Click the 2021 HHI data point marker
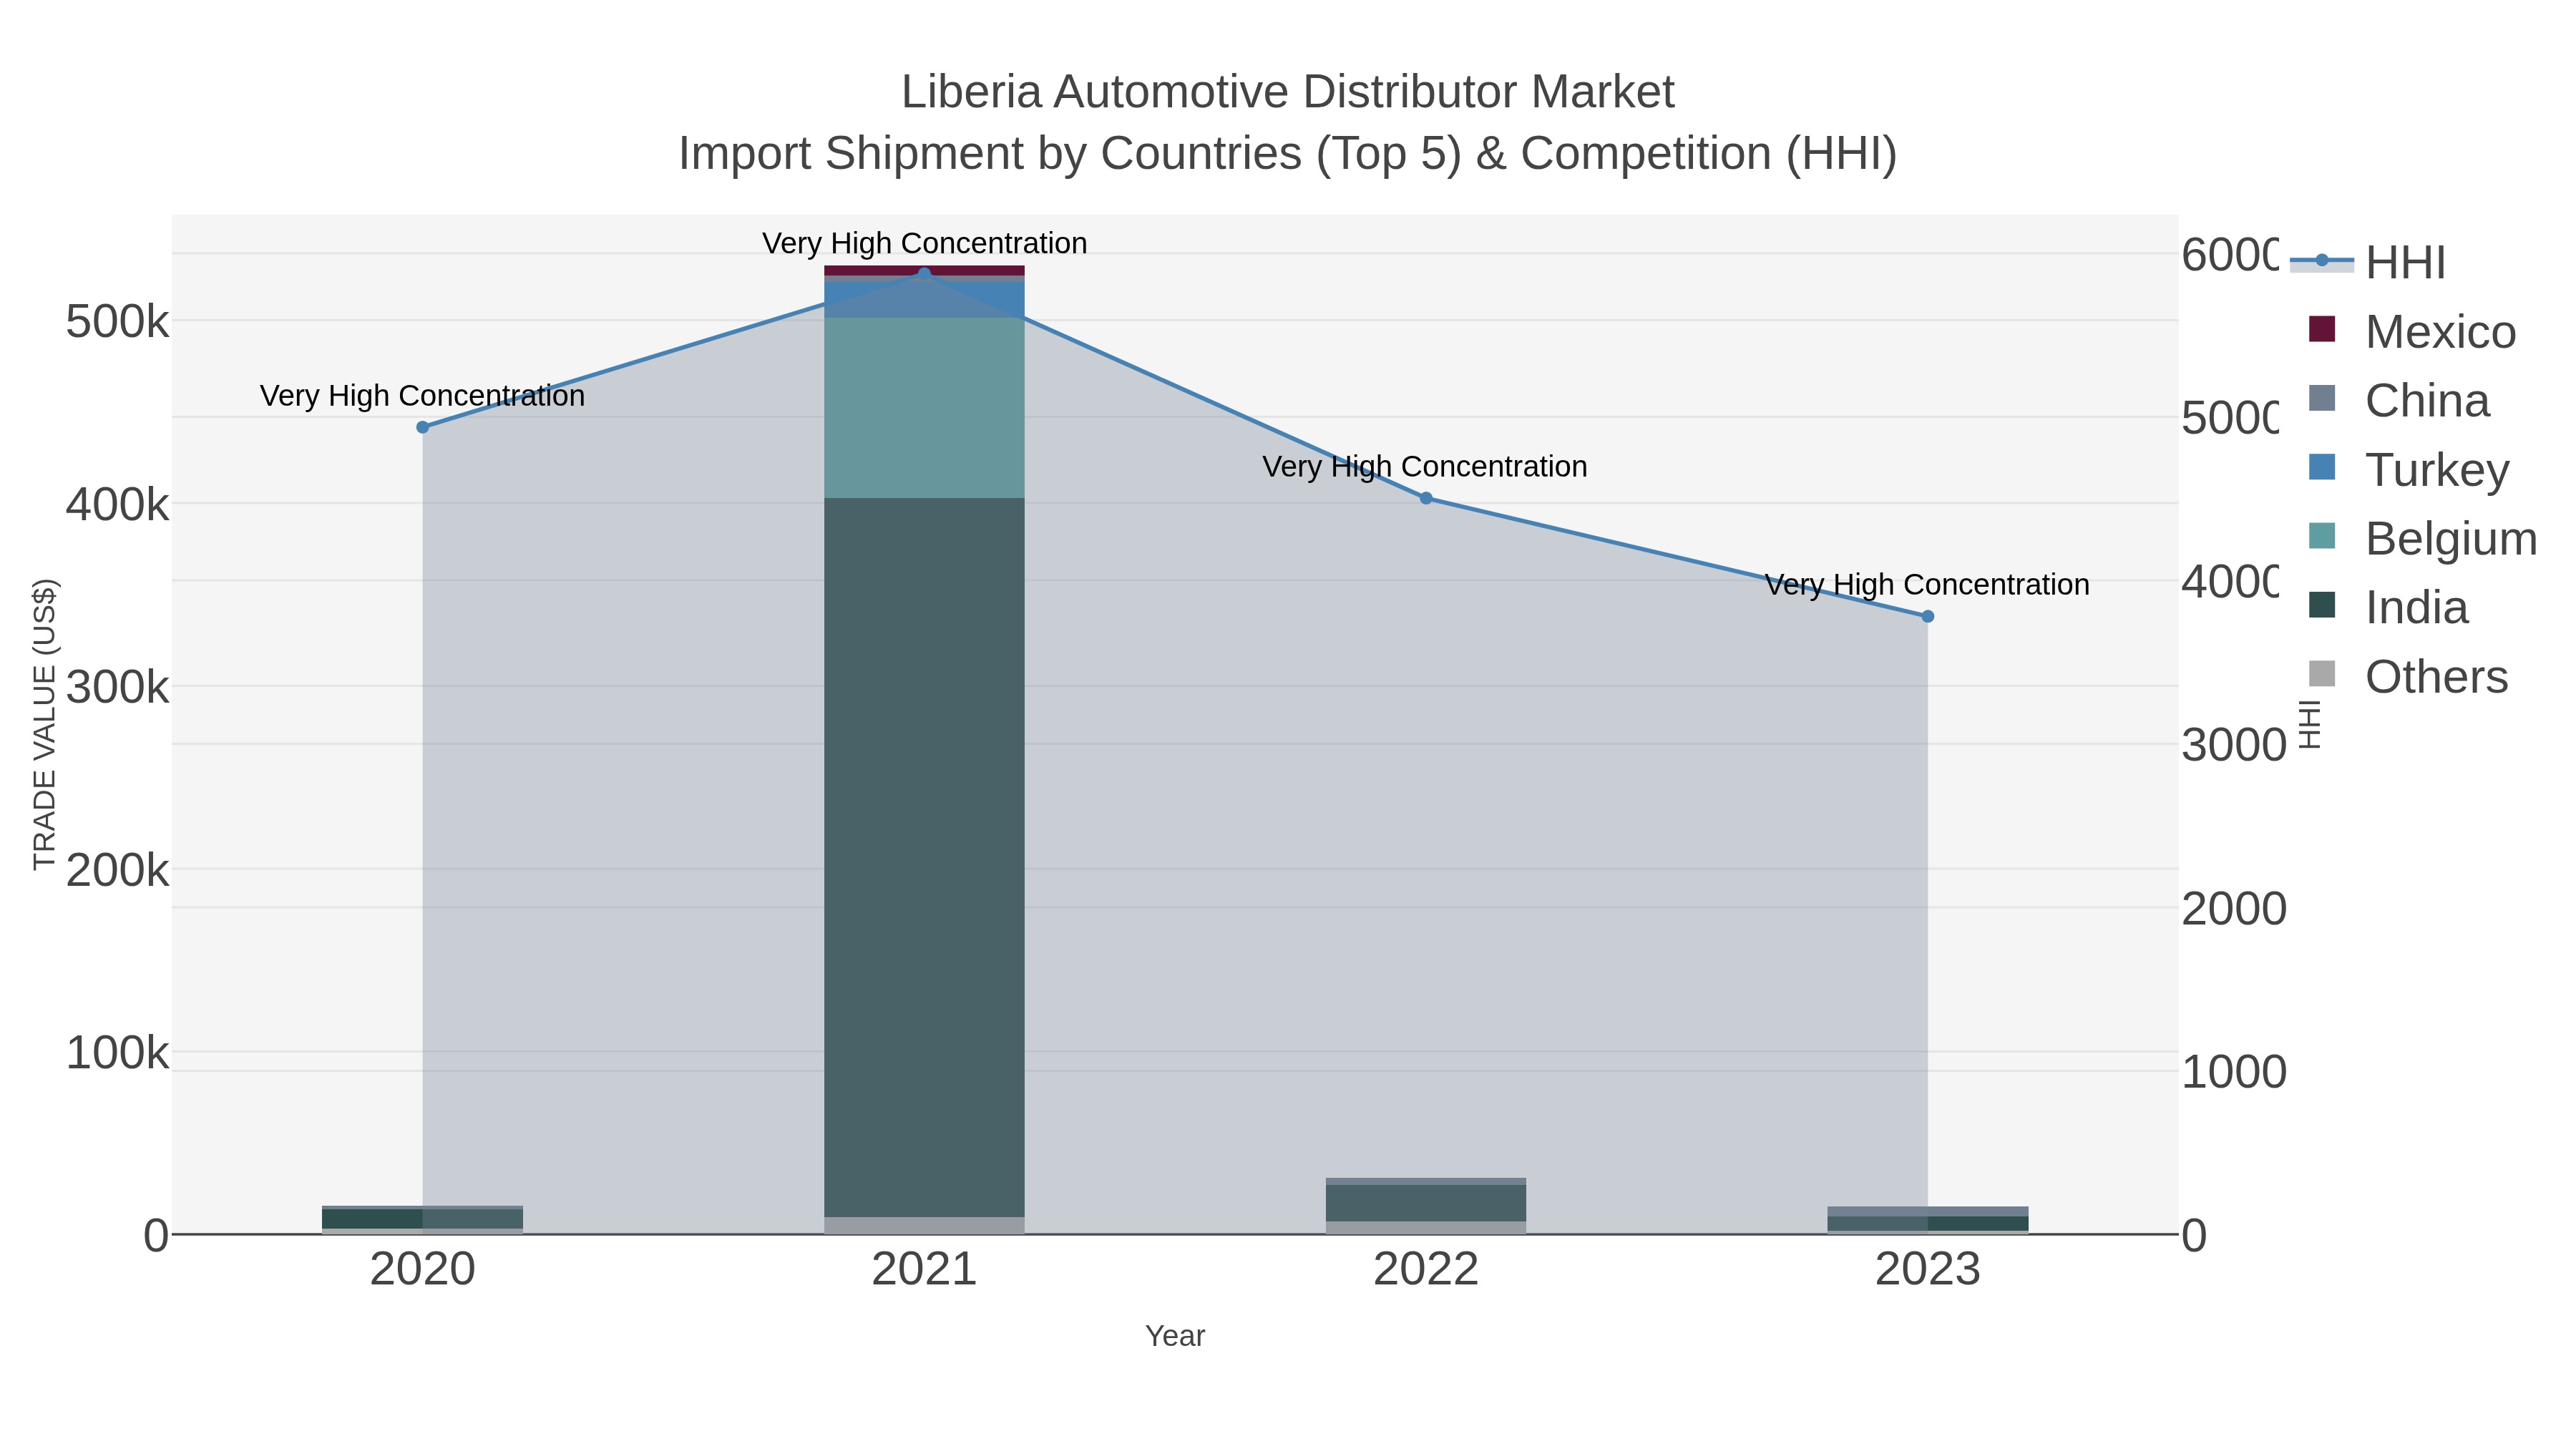The image size is (2576, 1449). (924, 274)
